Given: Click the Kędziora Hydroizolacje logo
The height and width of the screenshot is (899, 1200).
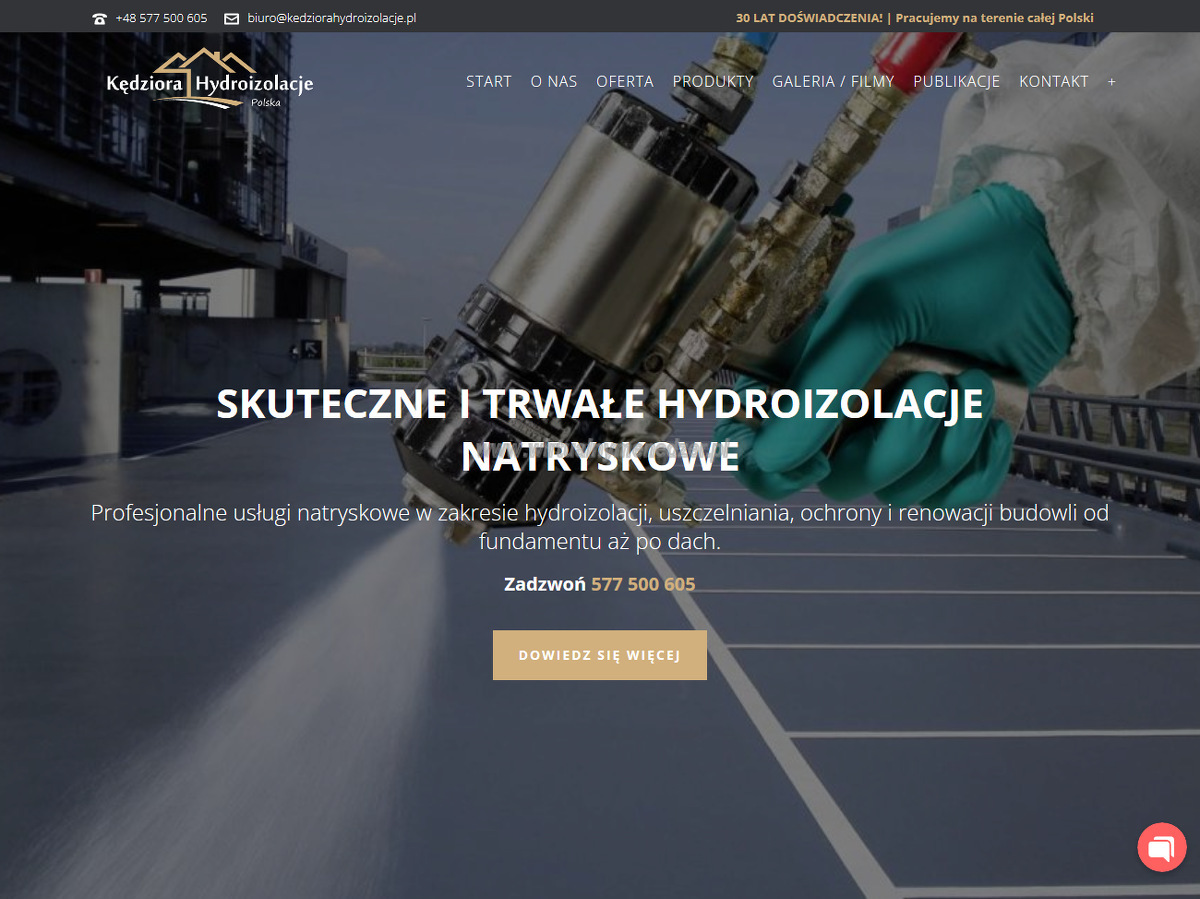Looking at the screenshot, I should [x=210, y=80].
